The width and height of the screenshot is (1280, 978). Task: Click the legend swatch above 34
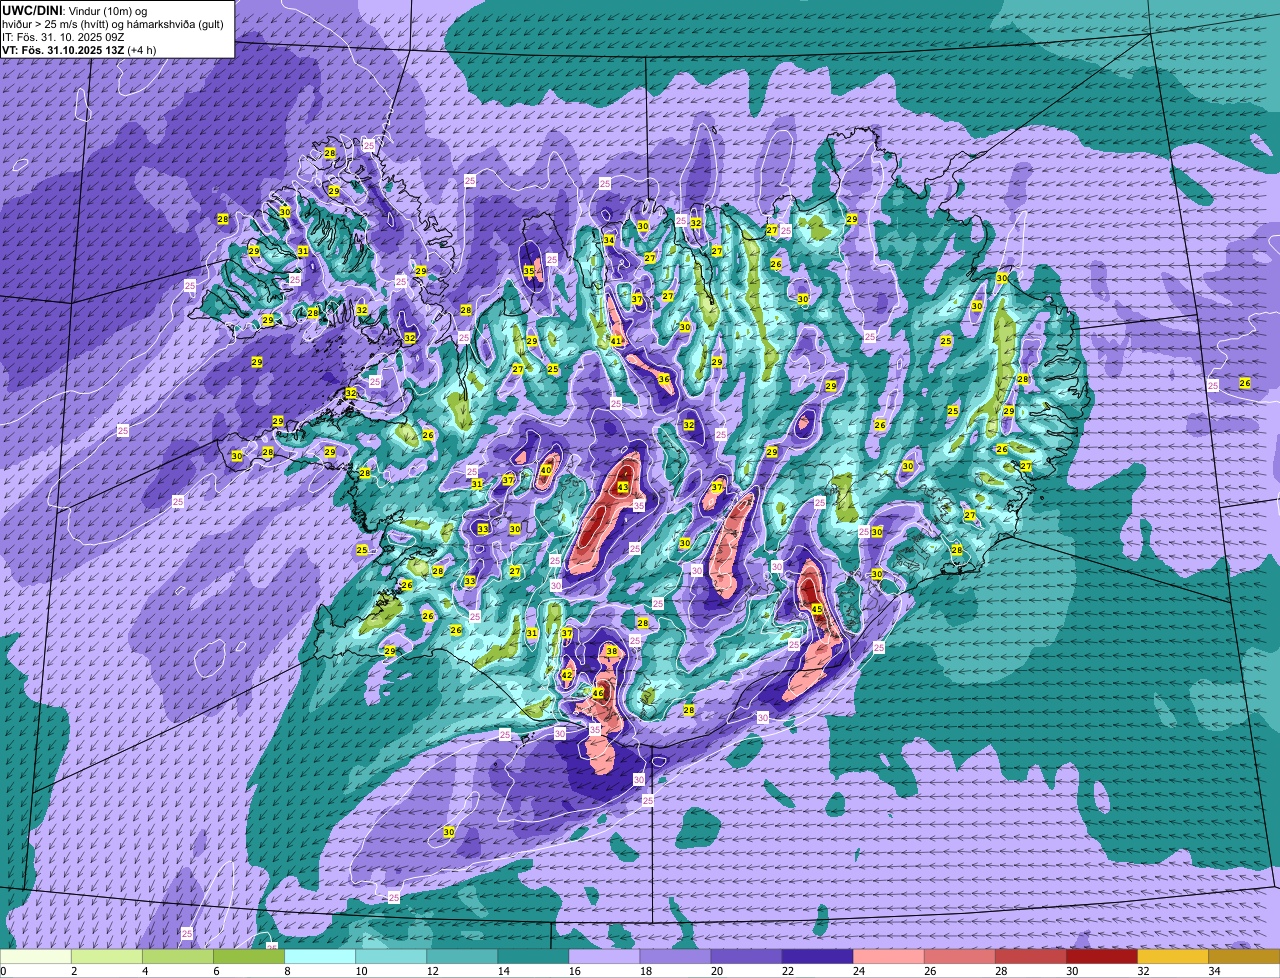[1244, 956]
